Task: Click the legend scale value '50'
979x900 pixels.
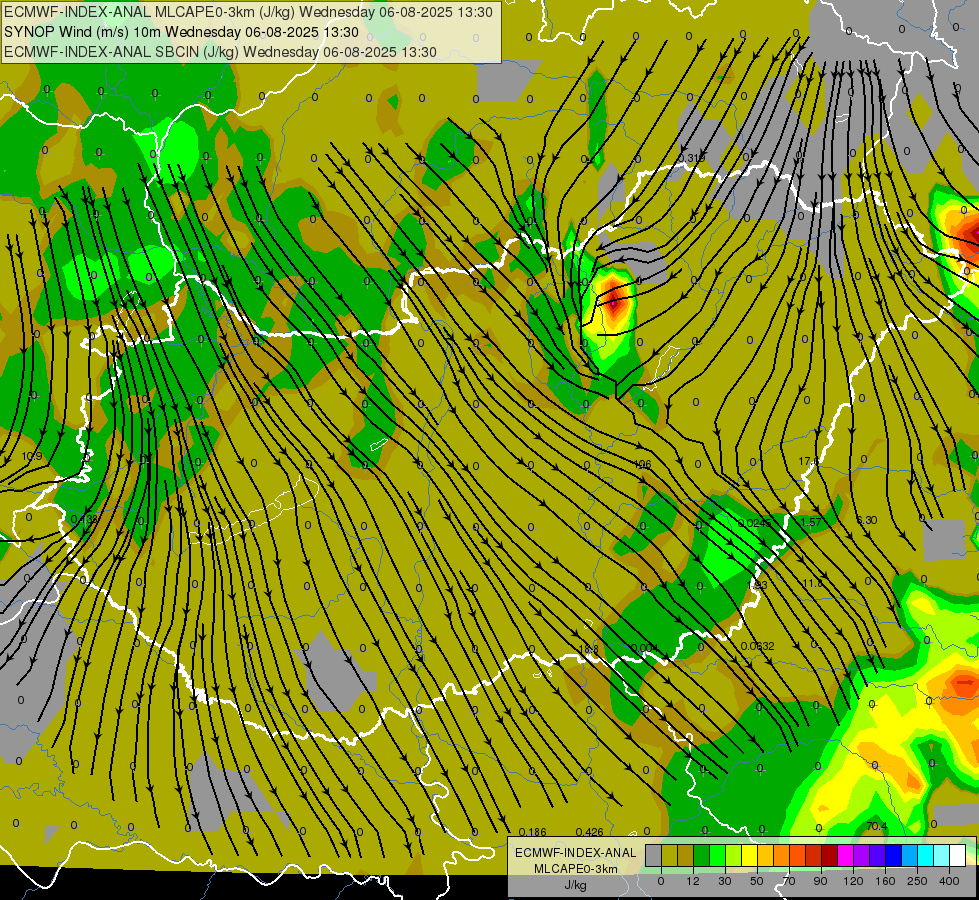Action: click(757, 881)
